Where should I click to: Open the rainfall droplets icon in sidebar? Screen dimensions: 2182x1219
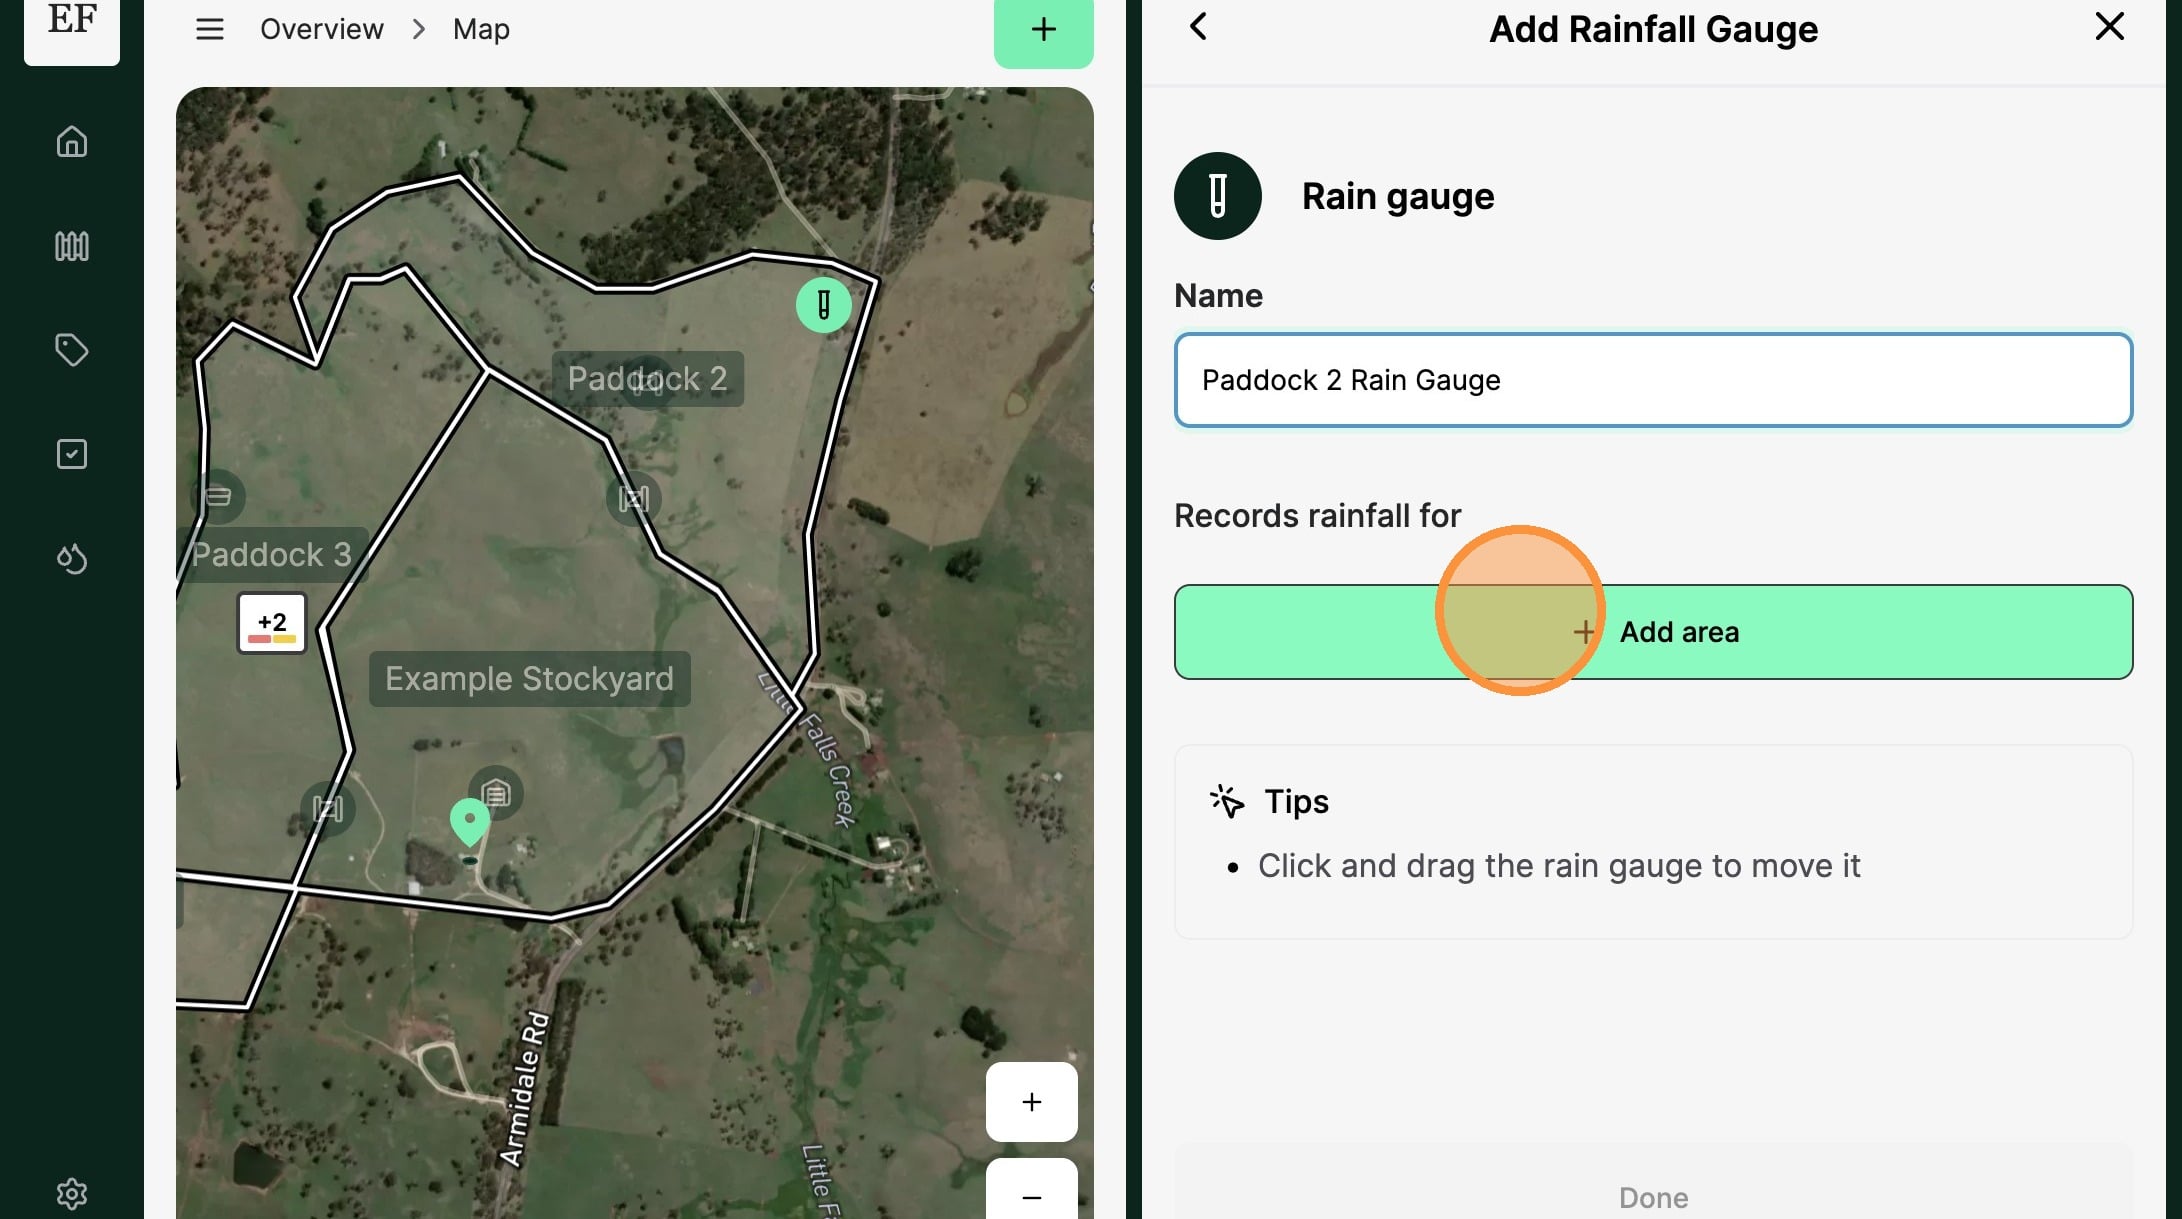[72, 558]
